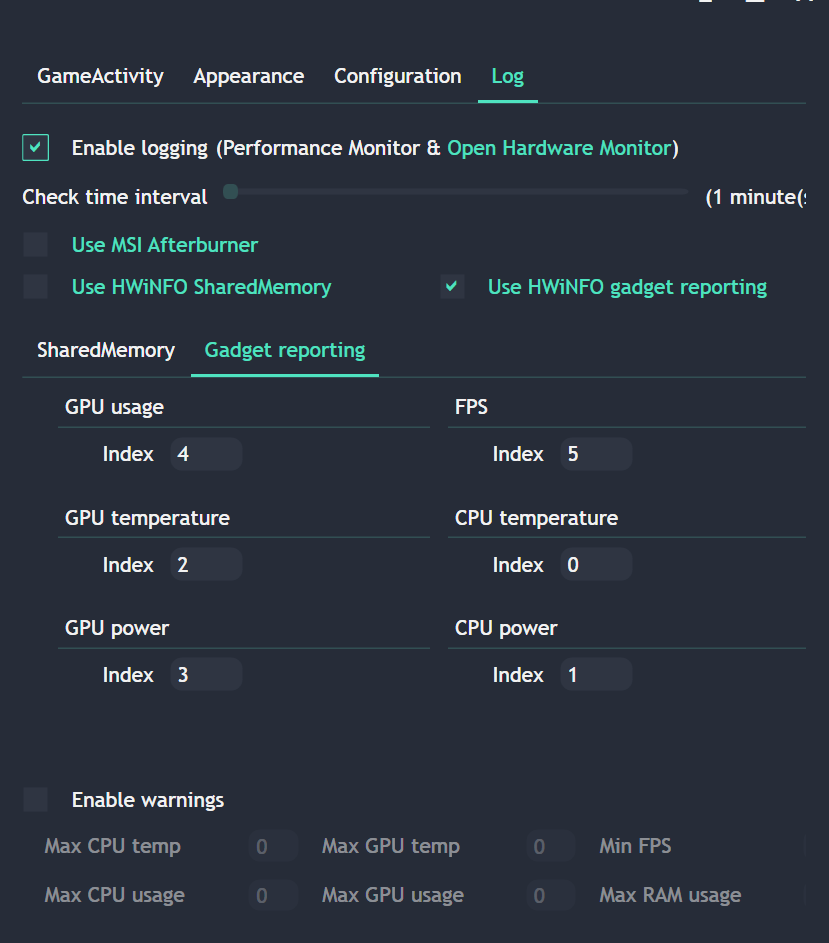Image resolution: width=829 pixels, height=943 pixels.
Task: Click the GPU temperature Index field
Action: point(205,564)
